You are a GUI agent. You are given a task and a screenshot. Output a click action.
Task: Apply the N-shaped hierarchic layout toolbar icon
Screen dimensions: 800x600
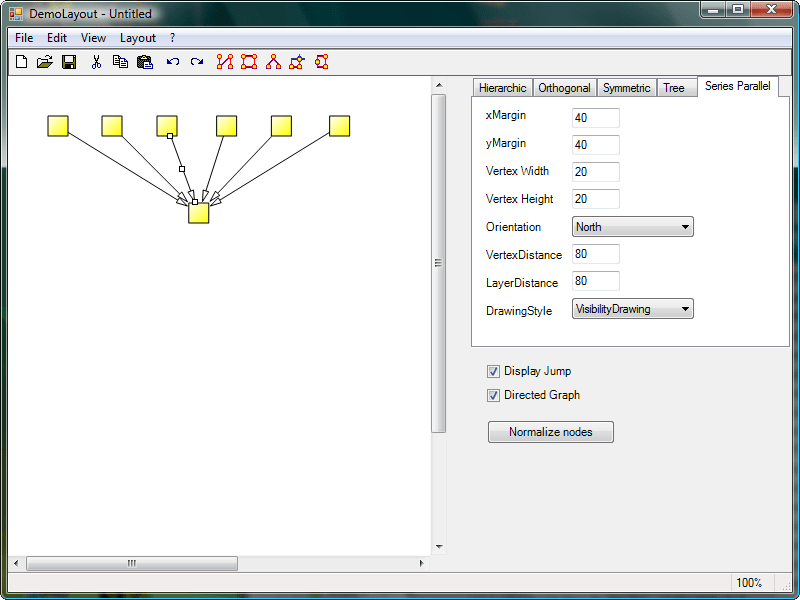(224, 62)
